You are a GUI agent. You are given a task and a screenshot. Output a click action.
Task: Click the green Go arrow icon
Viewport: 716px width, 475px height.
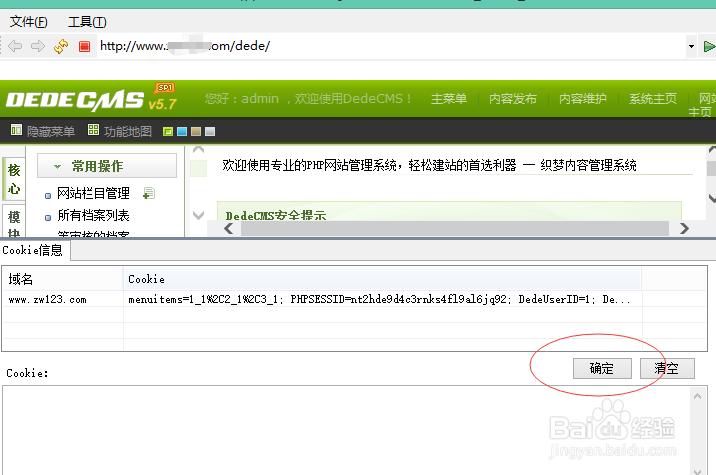click(709, 46)
